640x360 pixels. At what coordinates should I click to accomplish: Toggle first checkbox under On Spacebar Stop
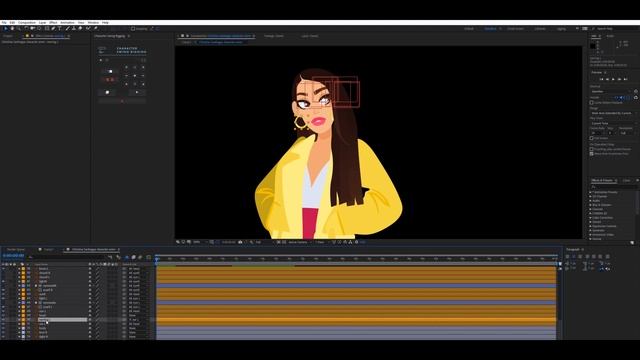pos(591,149)
